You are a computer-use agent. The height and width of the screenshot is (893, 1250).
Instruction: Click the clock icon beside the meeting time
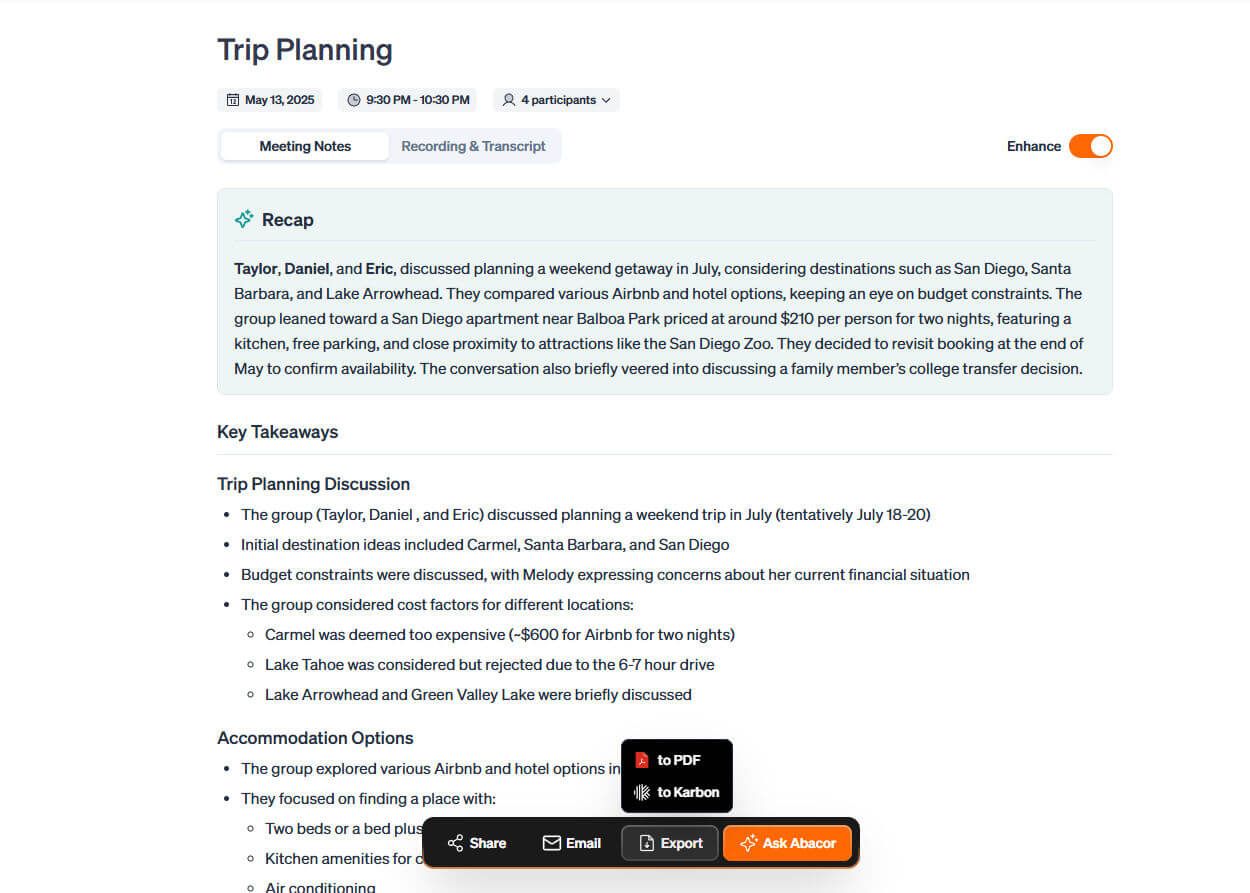coord(354,100)
